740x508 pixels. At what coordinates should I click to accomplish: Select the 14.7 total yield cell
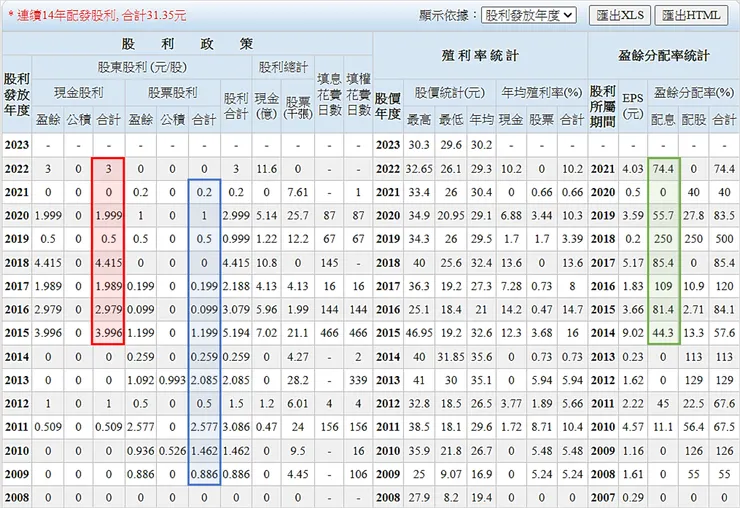(x=572, y=309)
